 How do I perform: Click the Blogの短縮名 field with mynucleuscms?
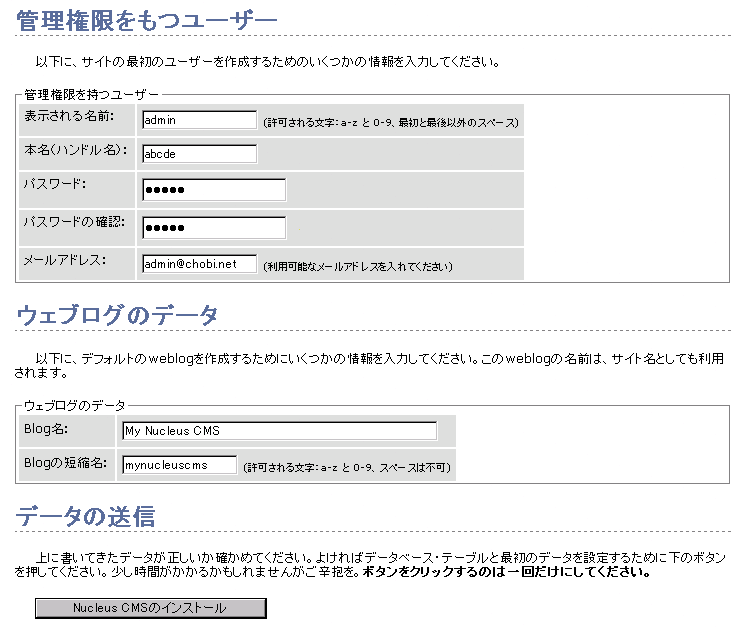(179, 465)
